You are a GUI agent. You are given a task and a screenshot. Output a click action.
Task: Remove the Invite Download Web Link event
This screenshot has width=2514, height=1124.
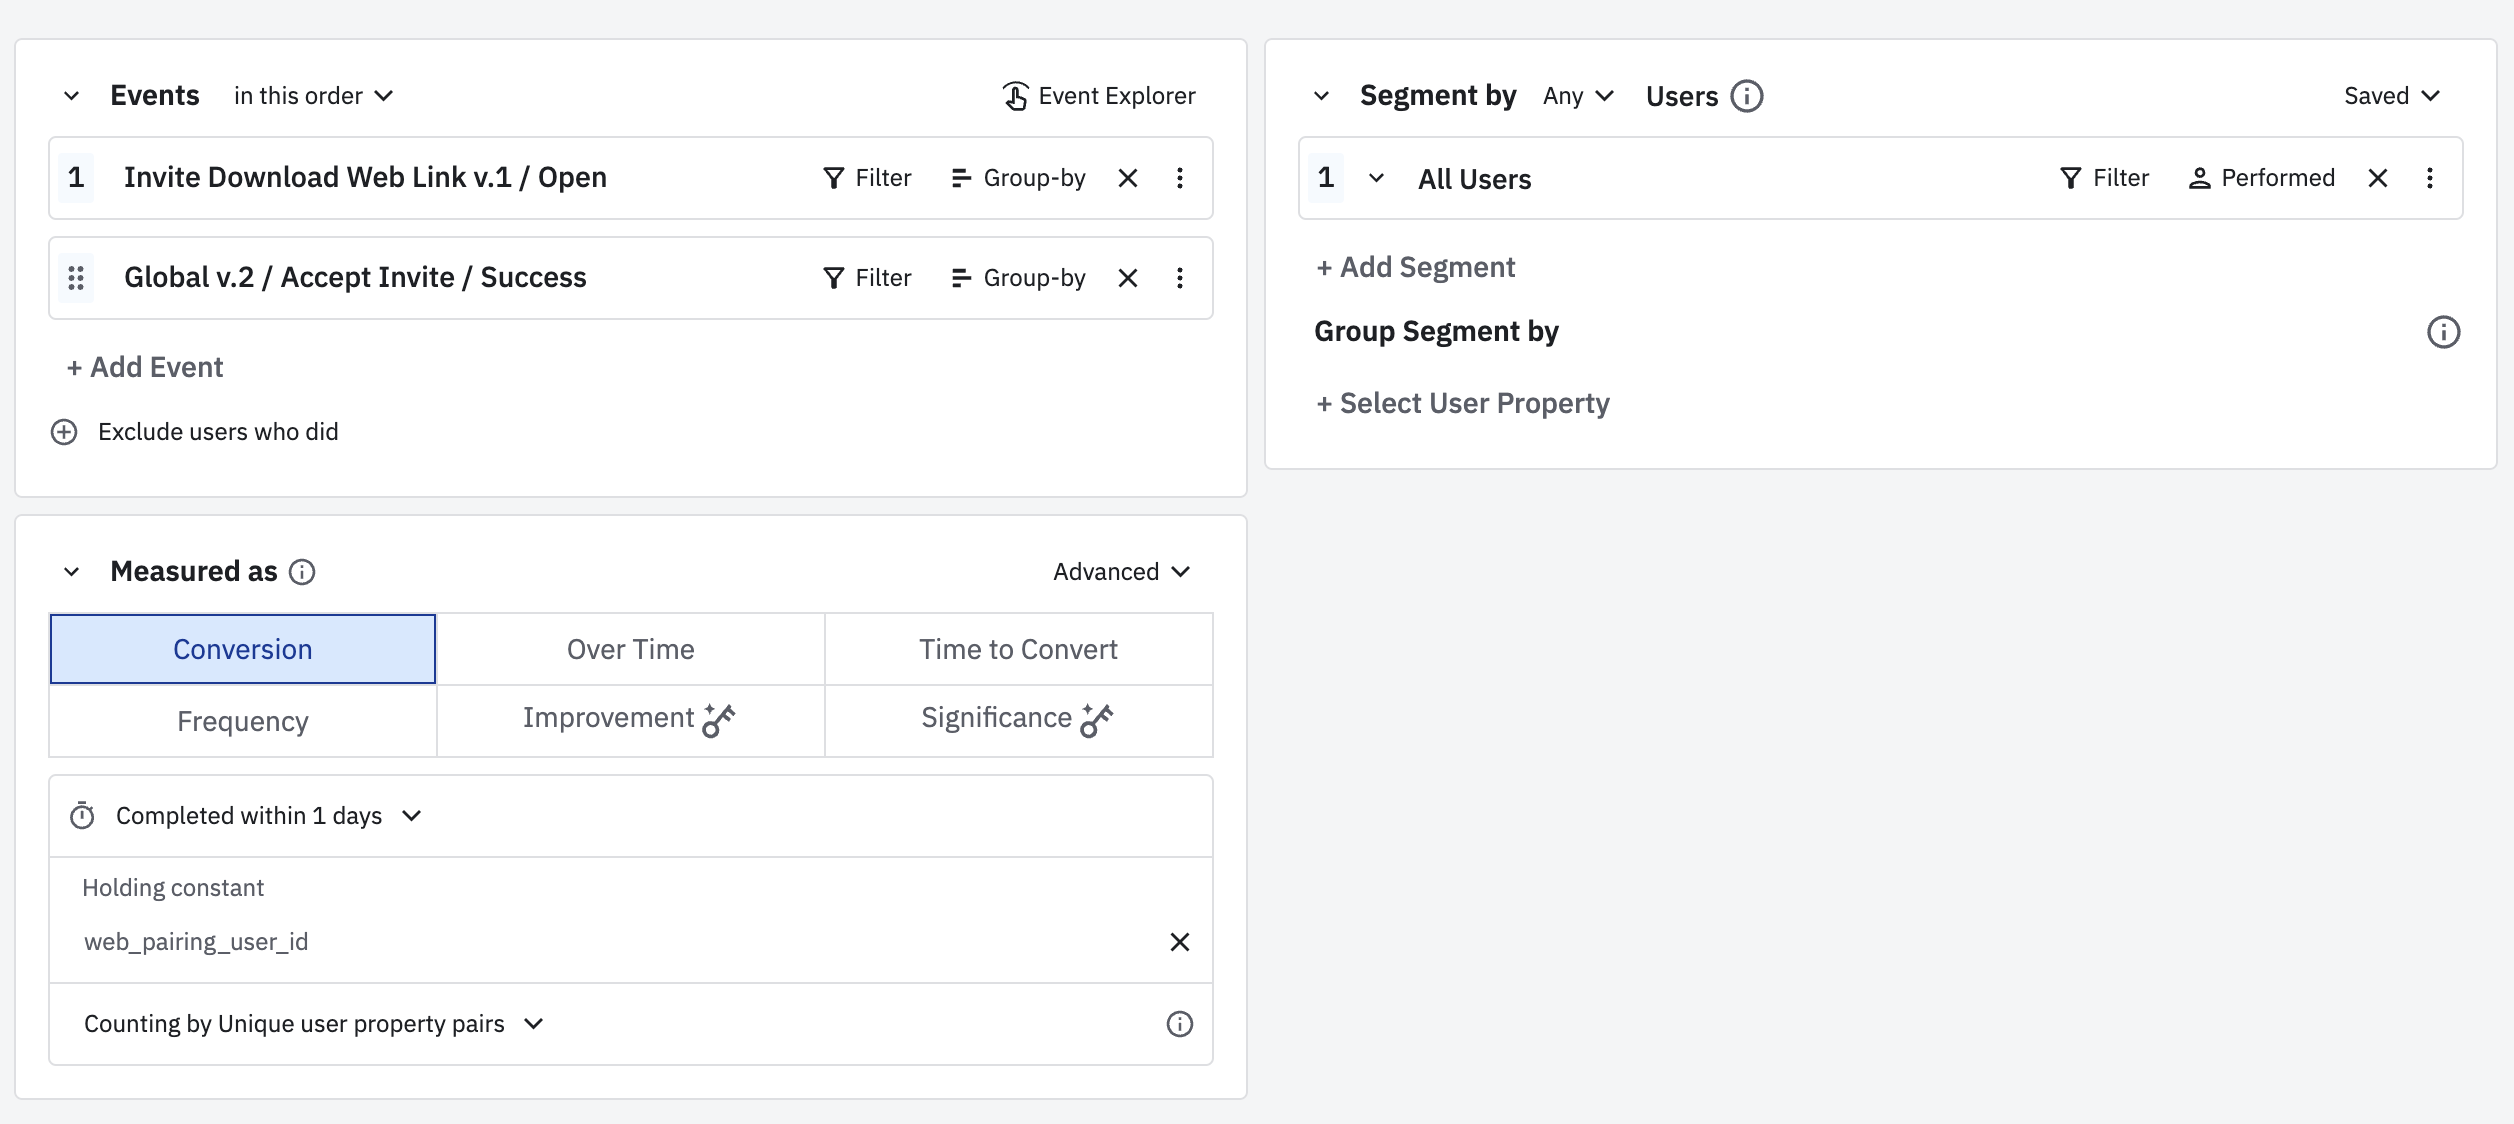(x=1128, y=178)
